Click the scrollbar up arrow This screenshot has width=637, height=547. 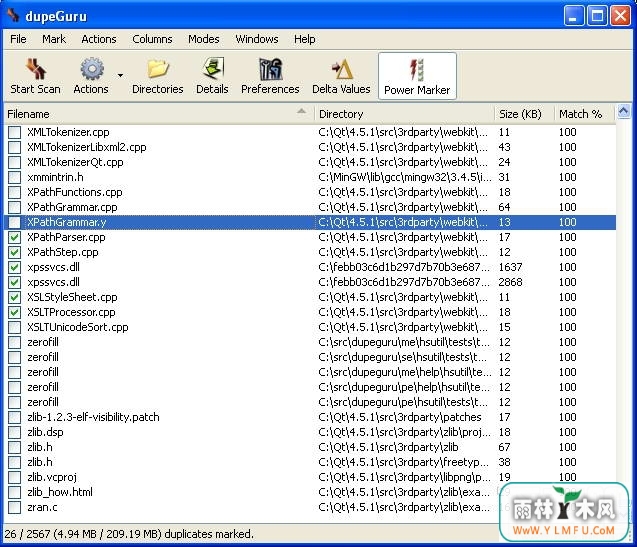click(624, 111)
